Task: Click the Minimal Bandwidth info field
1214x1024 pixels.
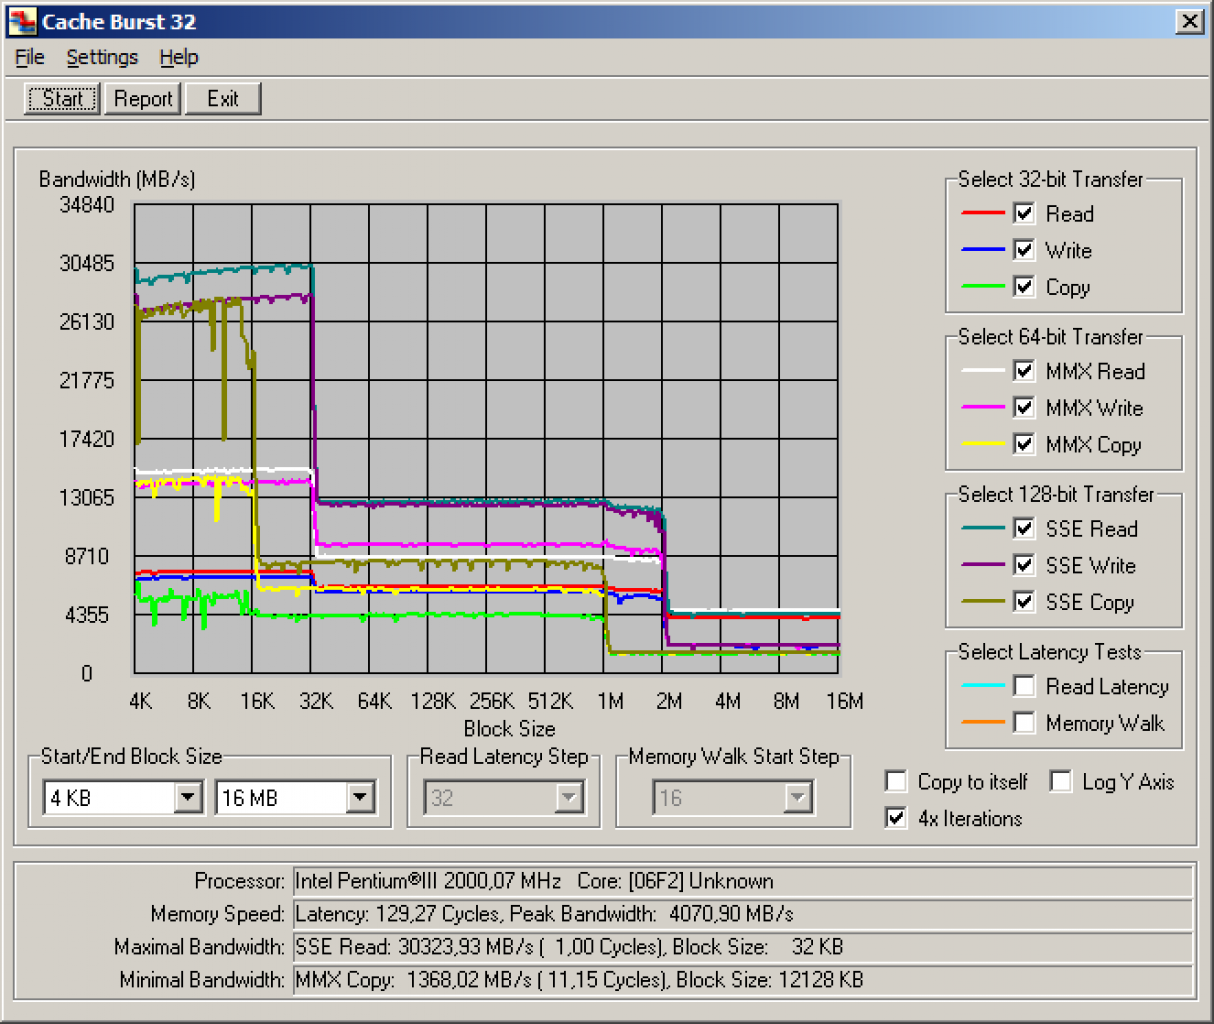Action: pos(742,980)
